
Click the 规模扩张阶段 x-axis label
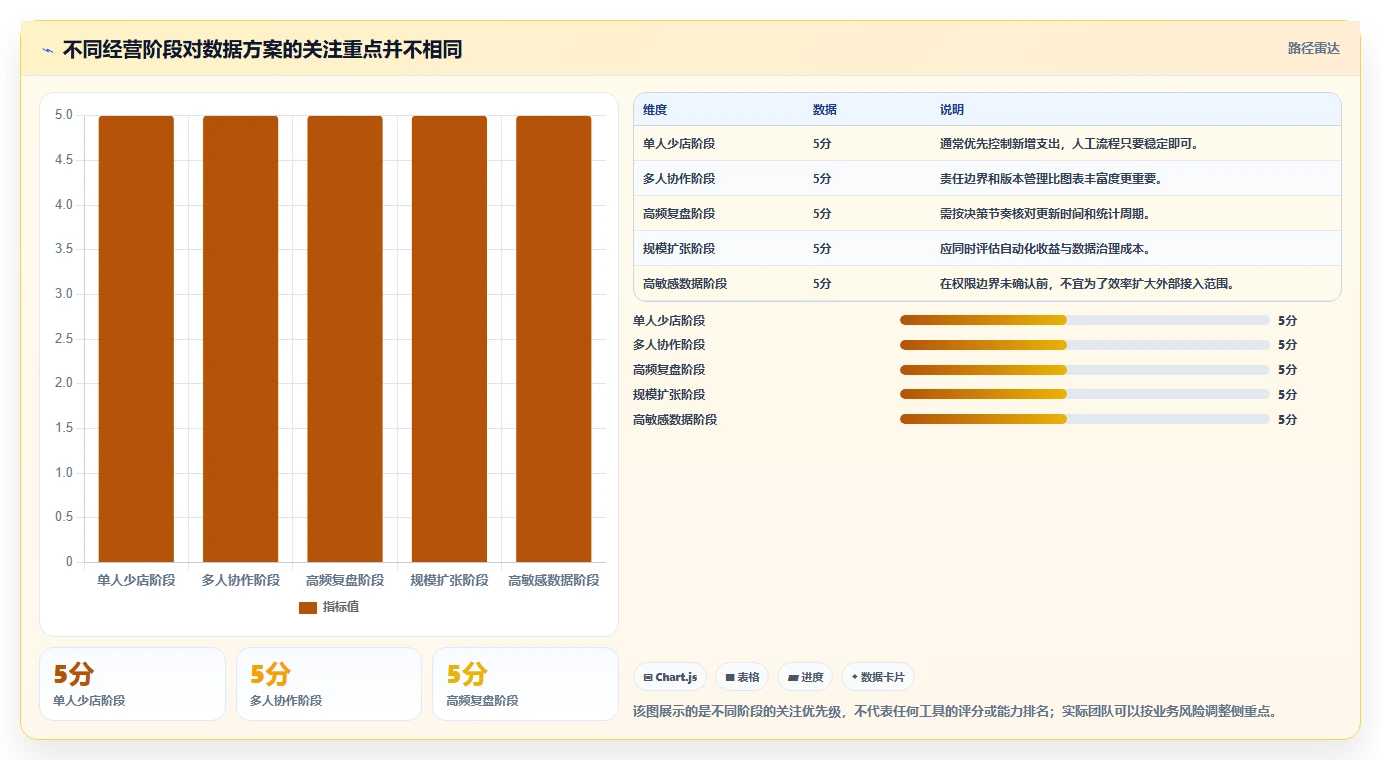(x=449, y=580)
